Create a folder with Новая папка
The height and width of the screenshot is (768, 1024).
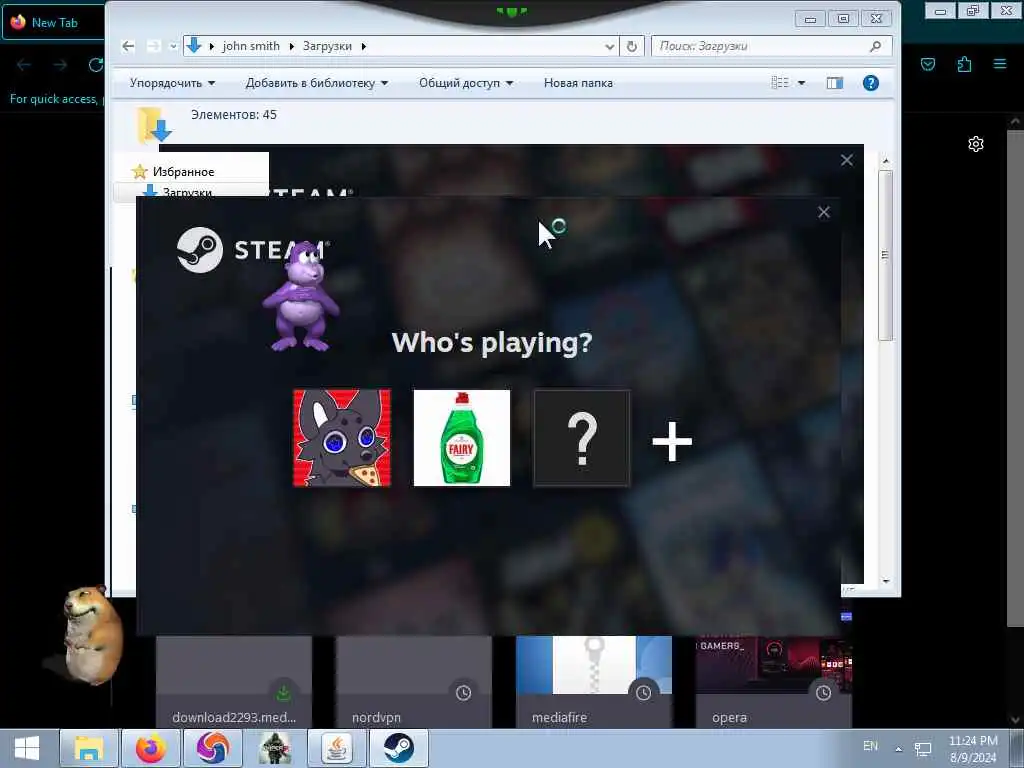[x=578, y=83]
